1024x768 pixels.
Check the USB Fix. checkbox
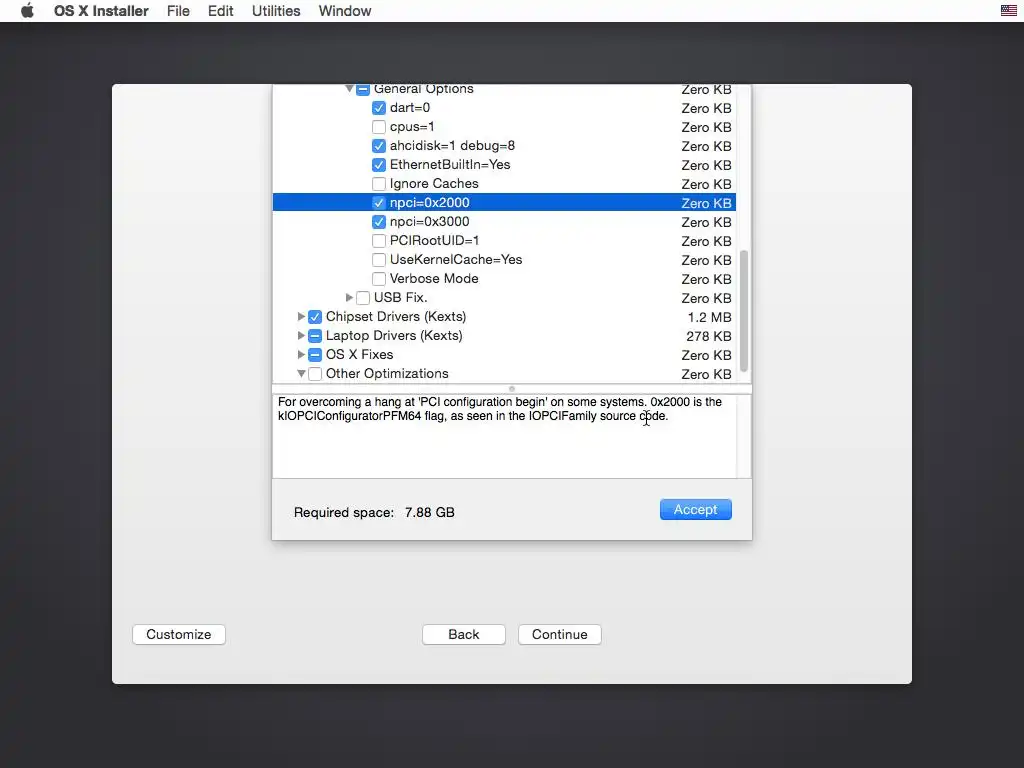(x=363, y=298)
